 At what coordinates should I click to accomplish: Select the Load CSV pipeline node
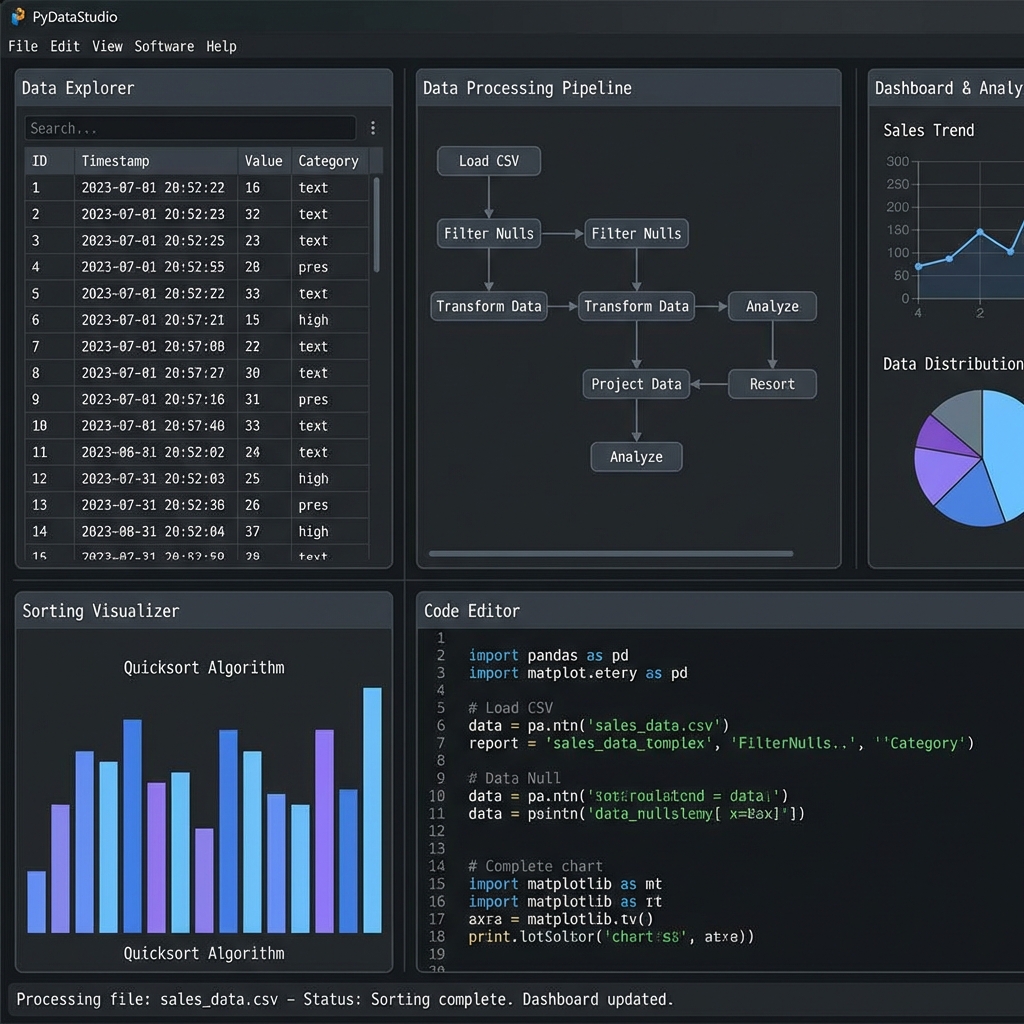click(489, 161)
